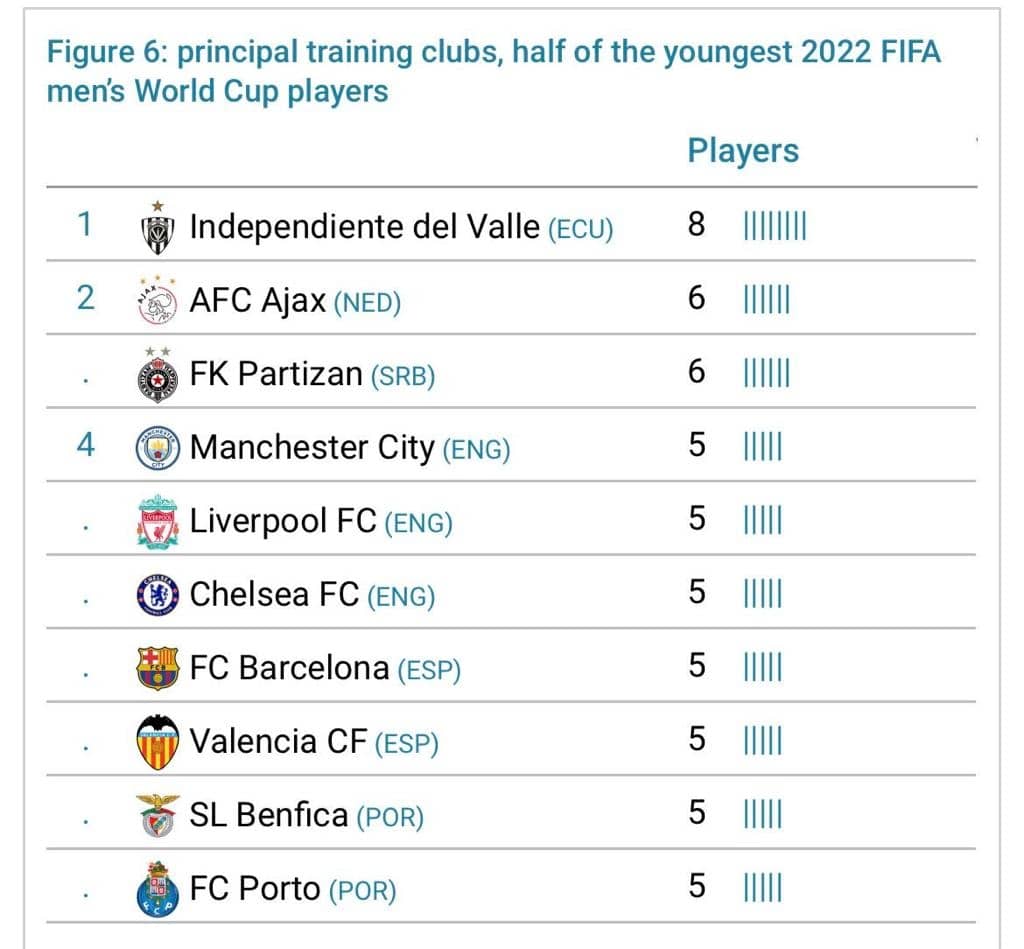The height and width of the screenshot is (949, 1024).
Task: Click the eight-tick bar for Independiente
Action: click(x=775, y=226)
